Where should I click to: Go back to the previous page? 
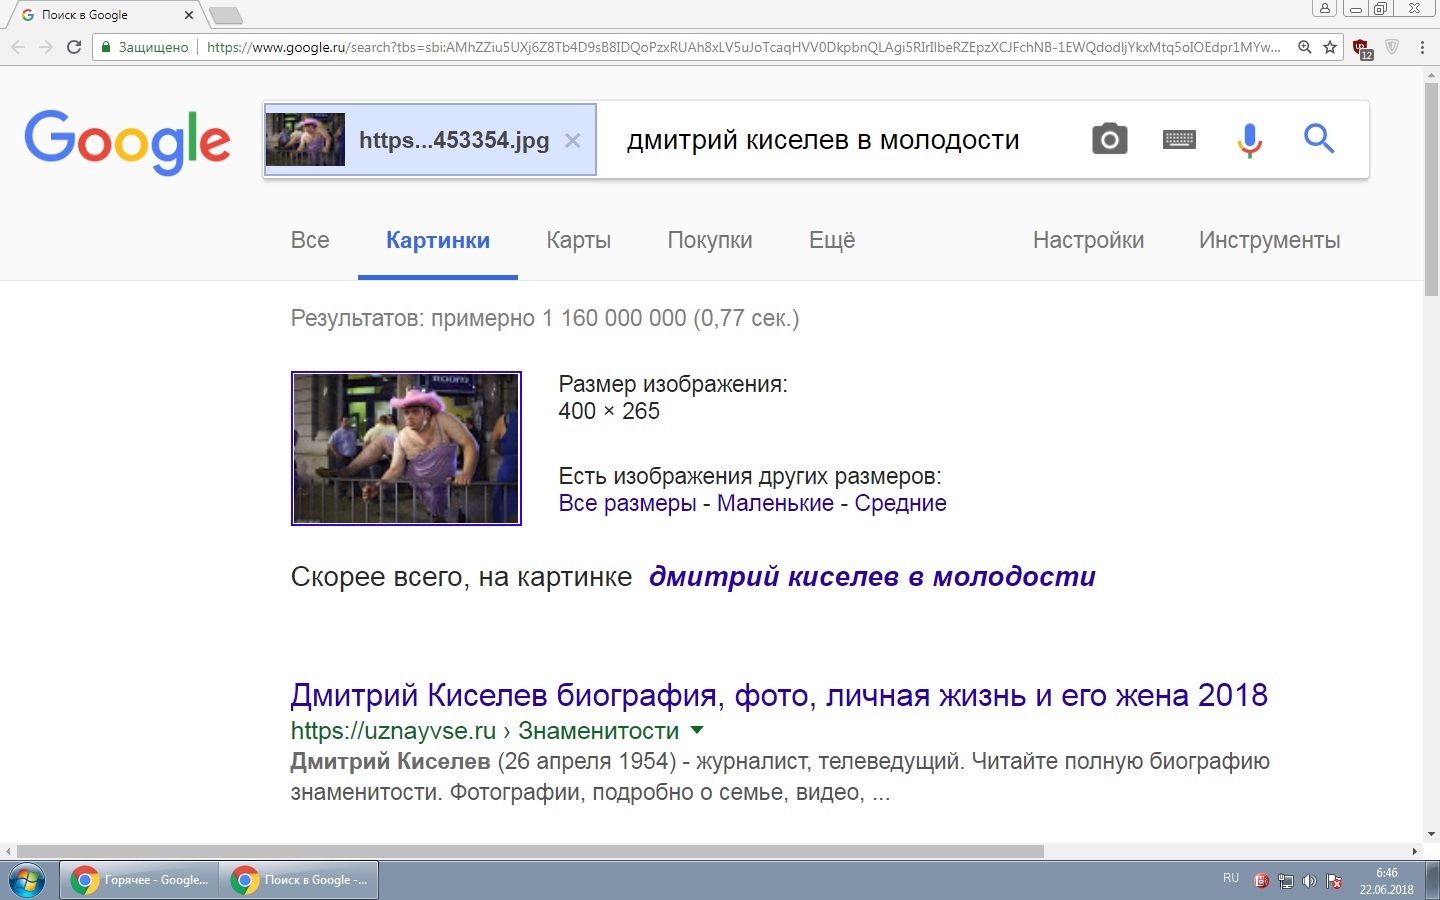click(18, 47)
